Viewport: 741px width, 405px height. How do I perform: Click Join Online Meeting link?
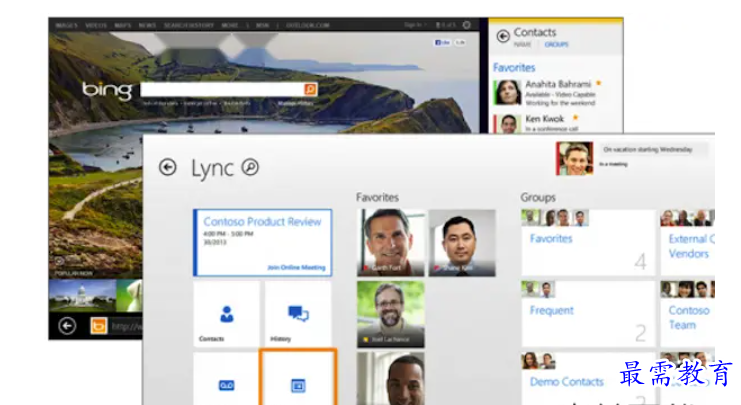click(296, 267)
